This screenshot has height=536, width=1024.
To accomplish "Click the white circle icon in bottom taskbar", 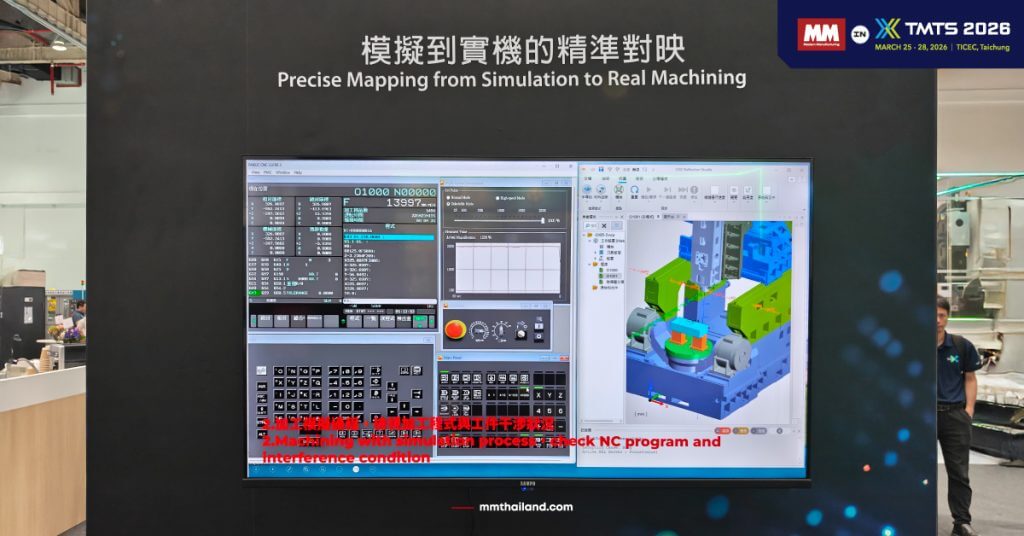I will click(355, 469).
